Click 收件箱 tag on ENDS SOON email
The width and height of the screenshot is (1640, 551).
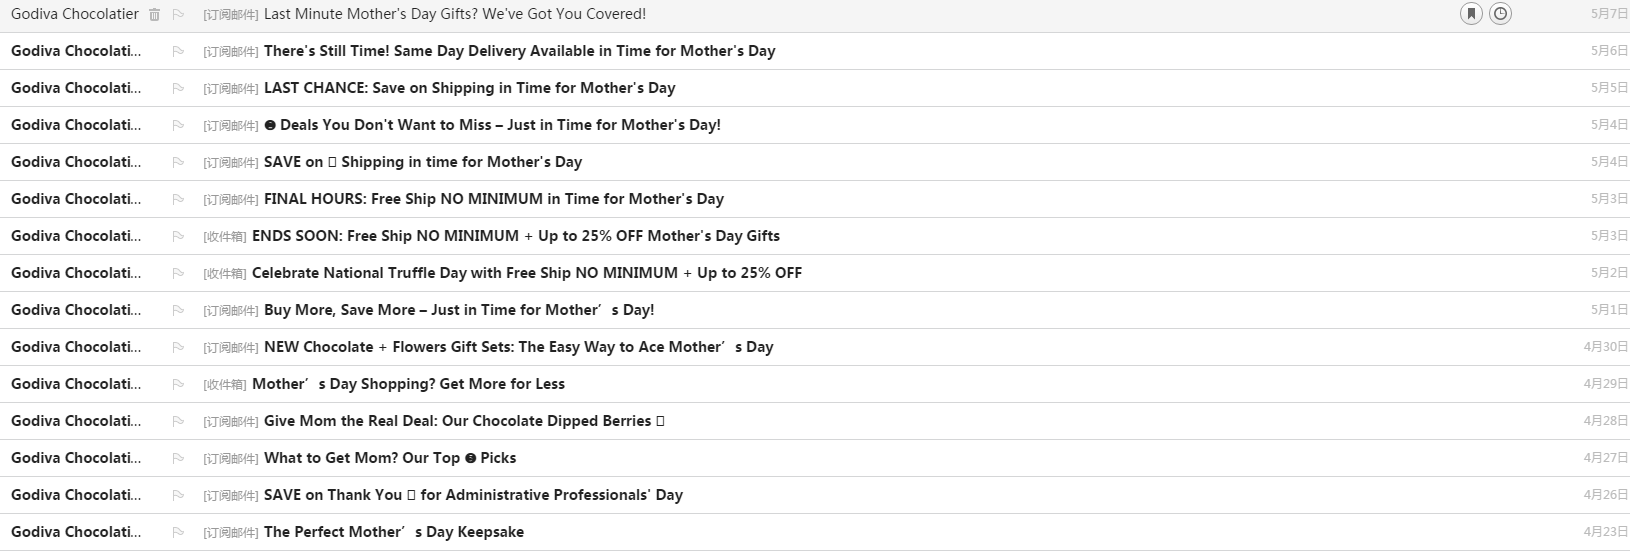[224, 237]
